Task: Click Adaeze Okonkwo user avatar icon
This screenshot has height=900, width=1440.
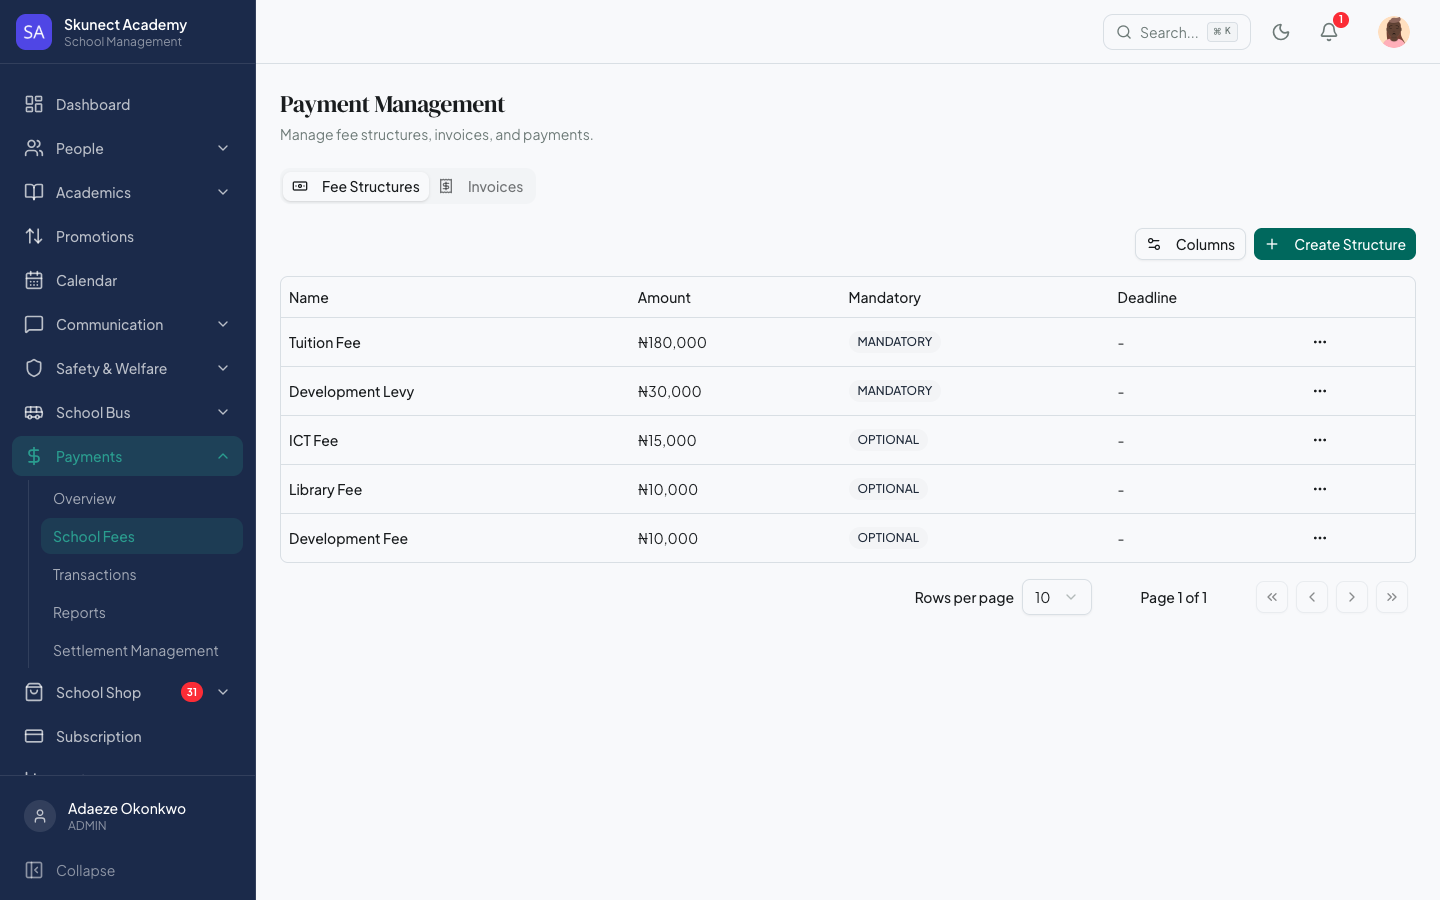Action: 40,816
